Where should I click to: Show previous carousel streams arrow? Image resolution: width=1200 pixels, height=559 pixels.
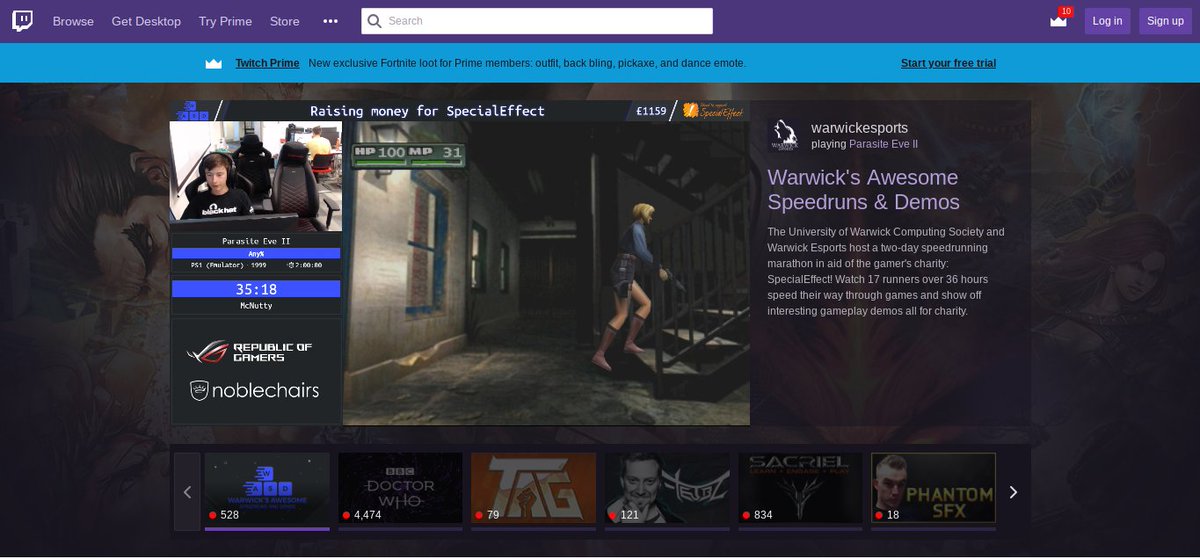187,492
